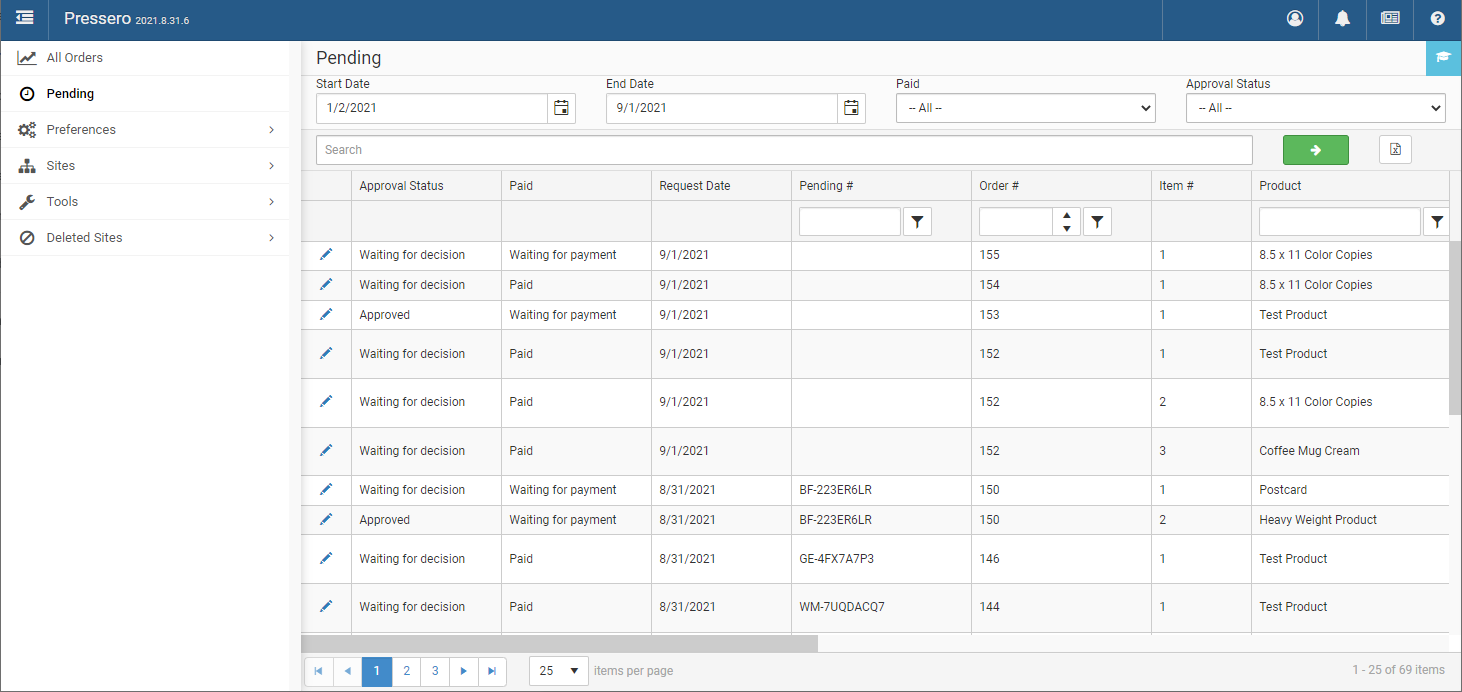Click the filter icon for Pending # column

coord(917,222)
